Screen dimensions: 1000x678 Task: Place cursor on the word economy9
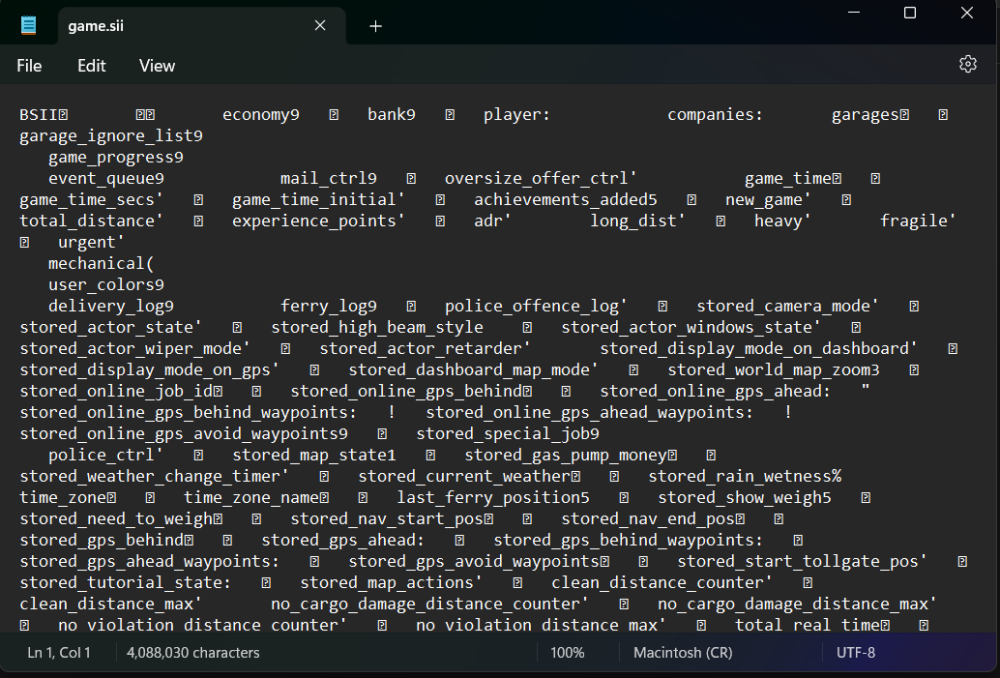(x=260, y=115)
